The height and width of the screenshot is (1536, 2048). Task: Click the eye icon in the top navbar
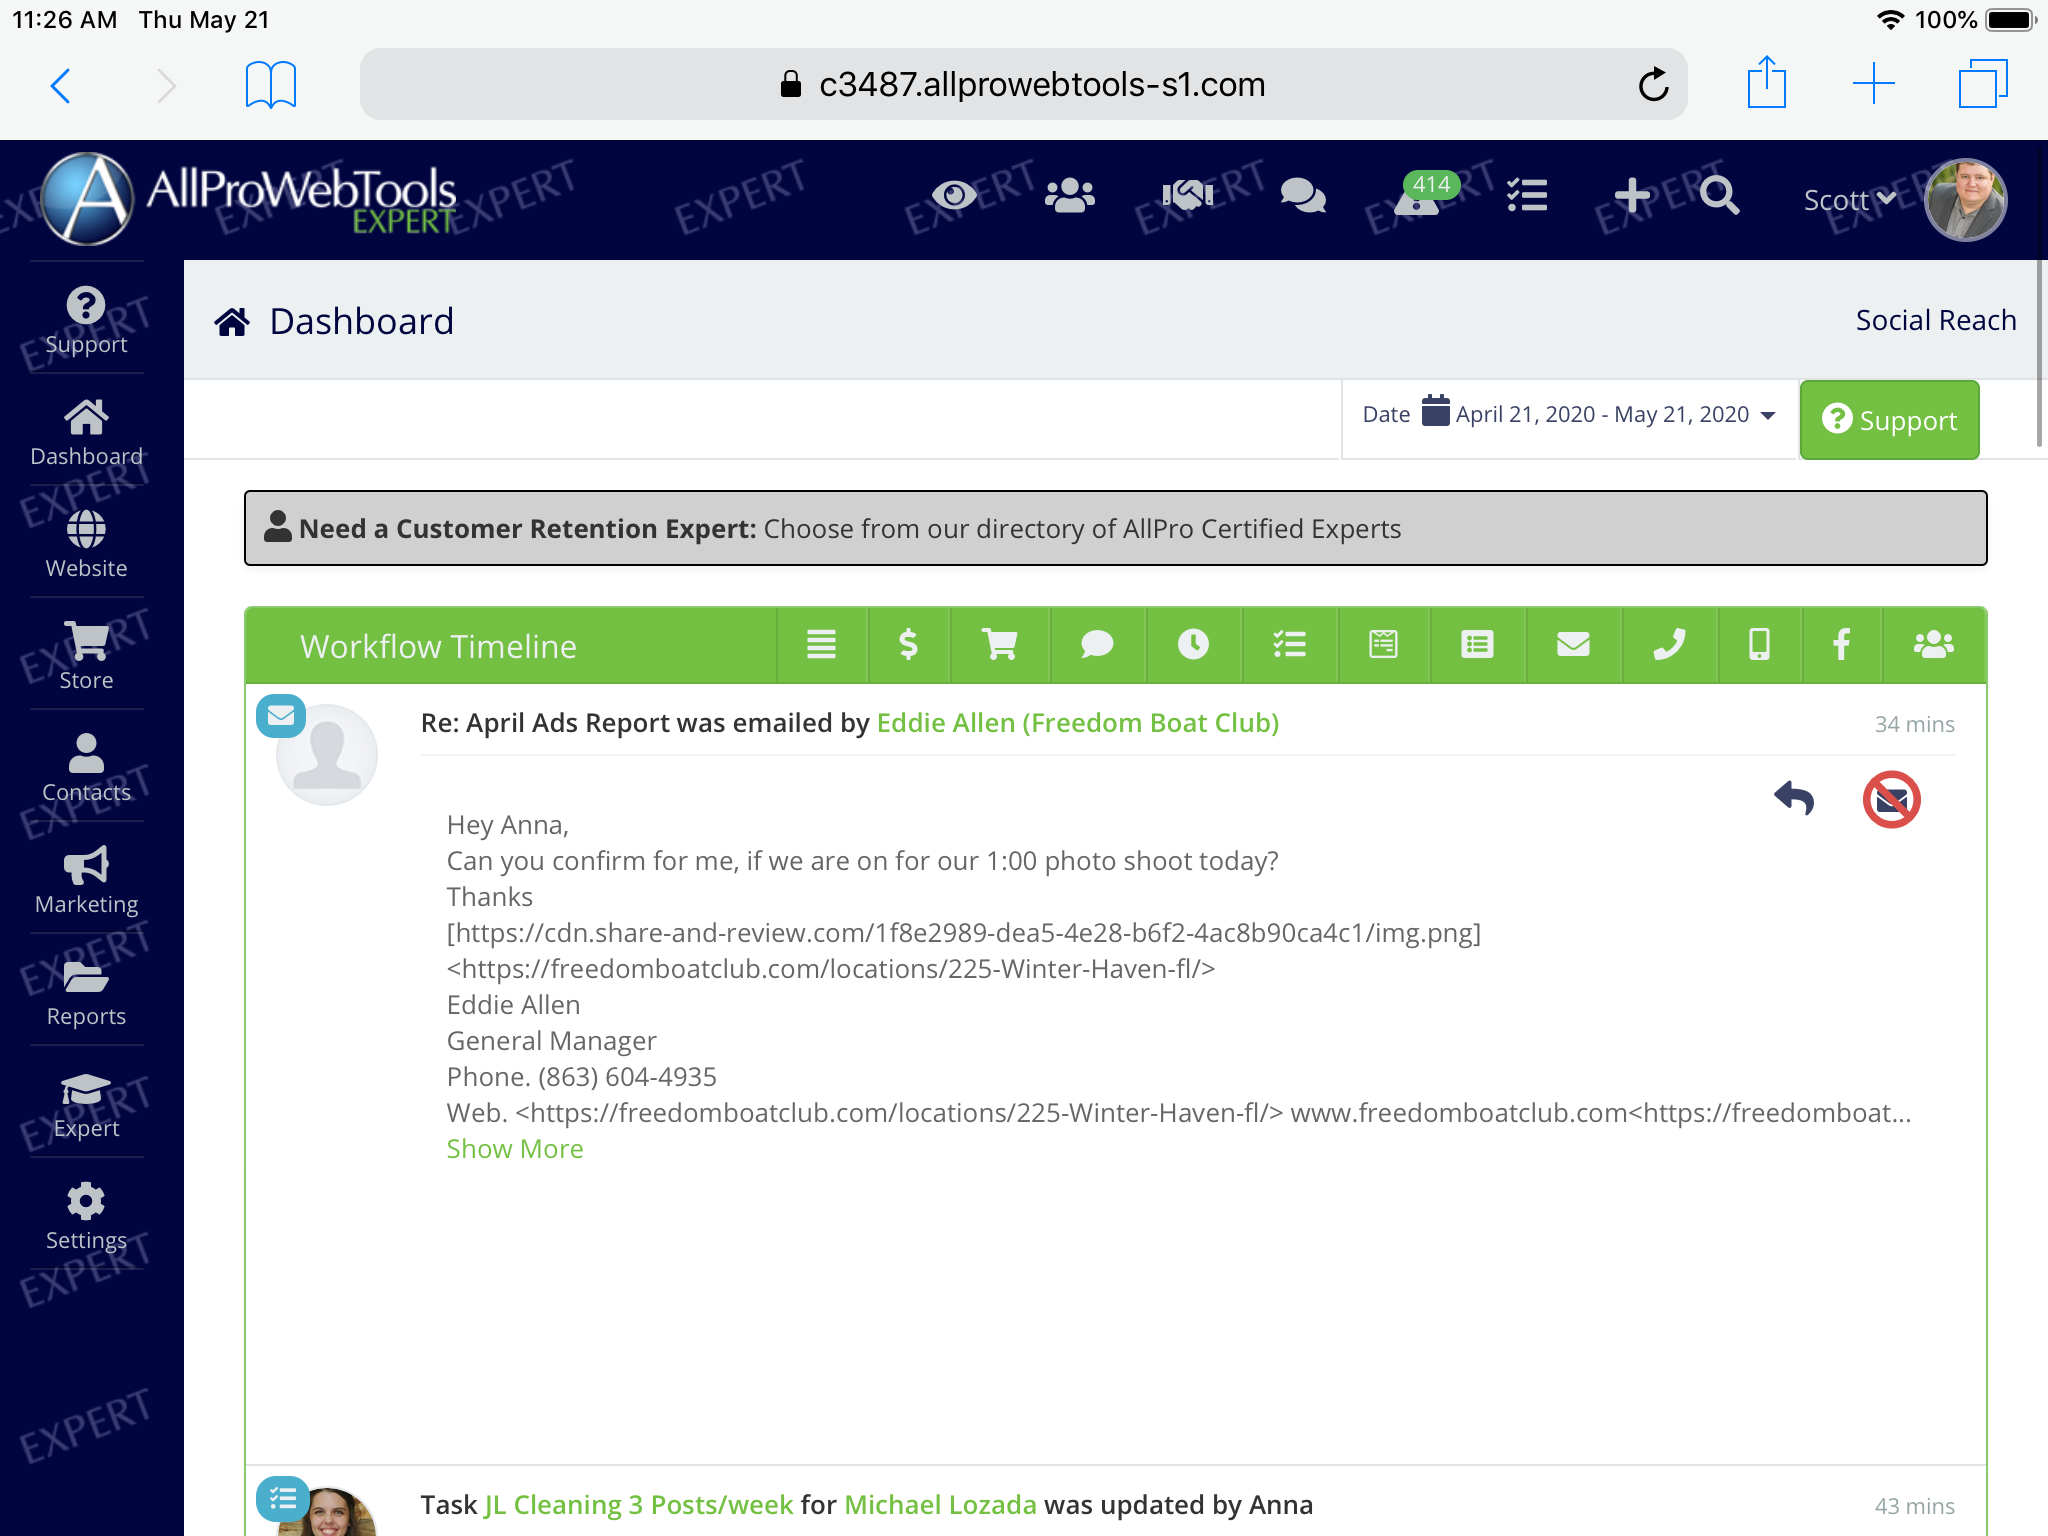point(954,195)
